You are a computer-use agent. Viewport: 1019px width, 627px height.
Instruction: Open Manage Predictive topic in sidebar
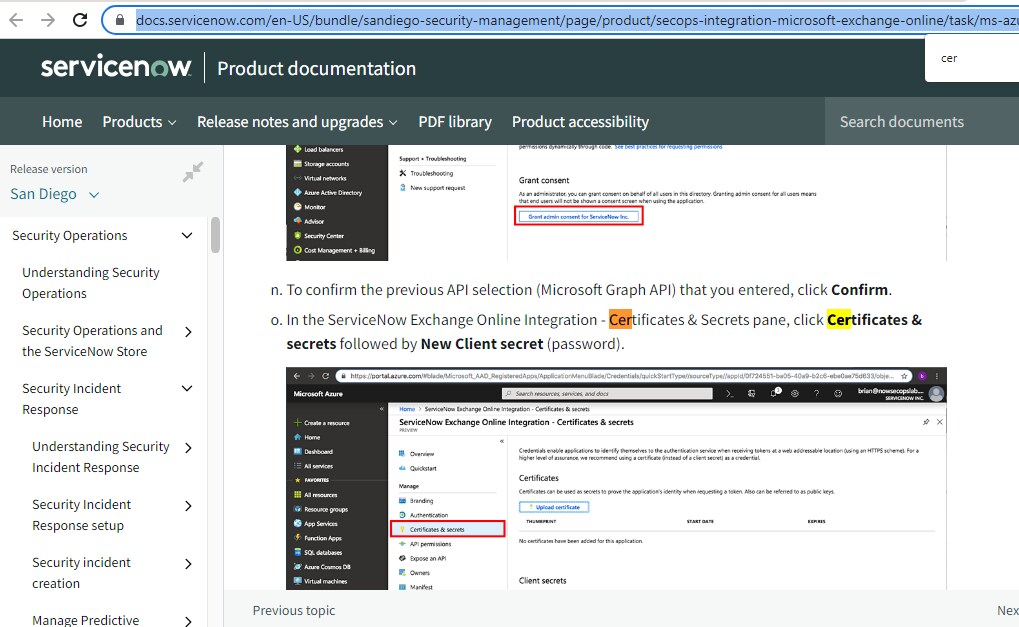86,620
